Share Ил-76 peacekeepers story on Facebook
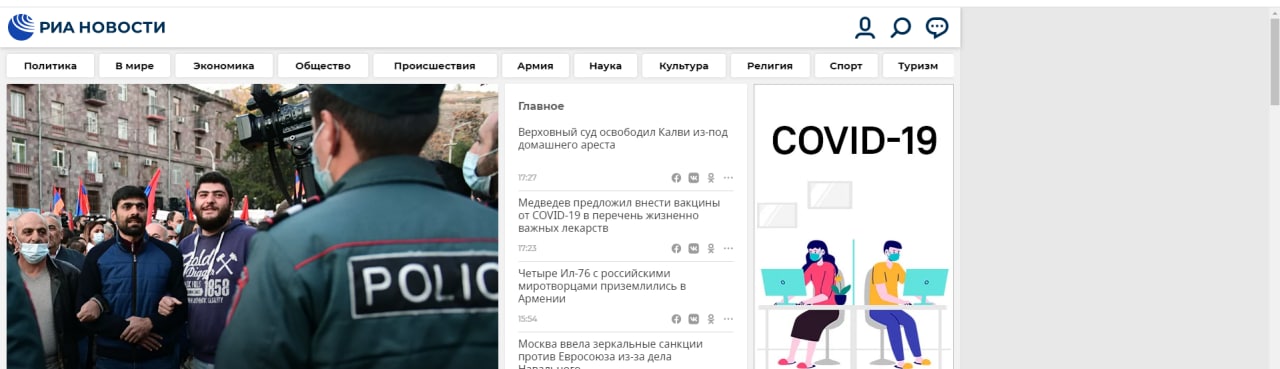The image size is (1280, 369). [676, 319]
